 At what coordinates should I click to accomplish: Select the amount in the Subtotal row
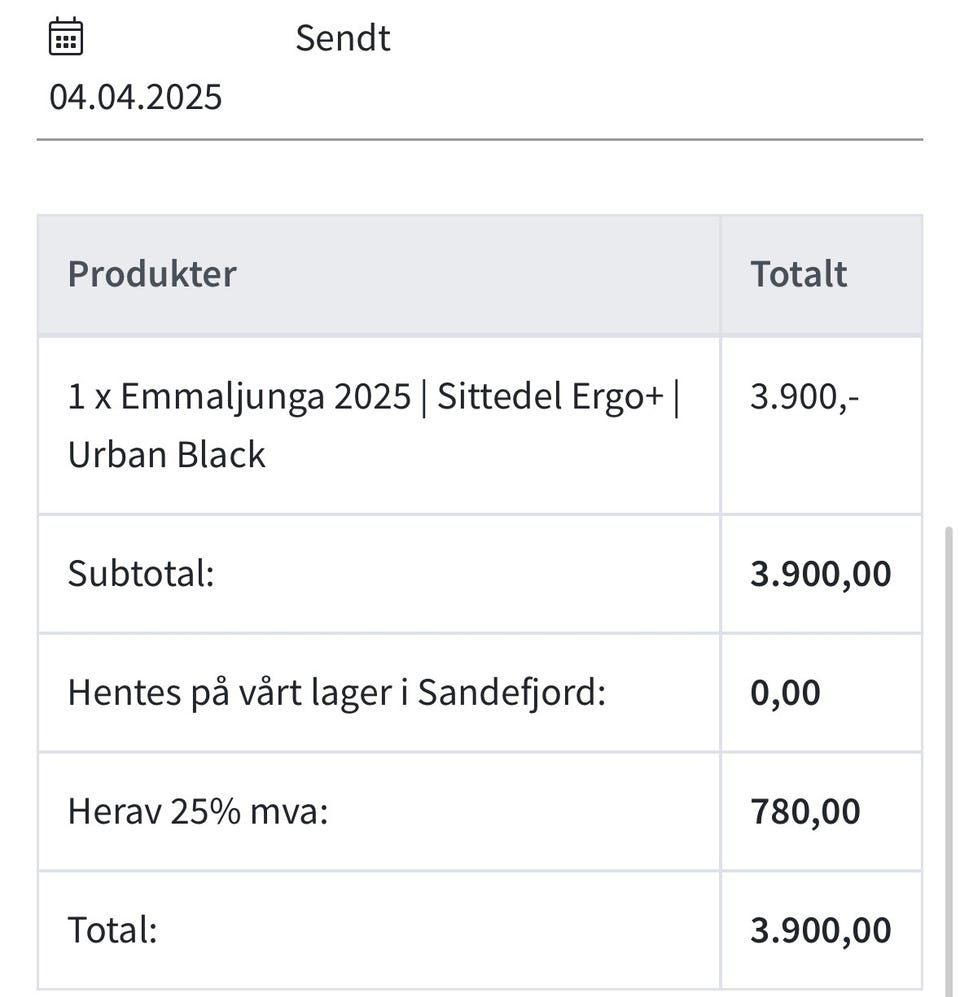click(x=820, y=574)
